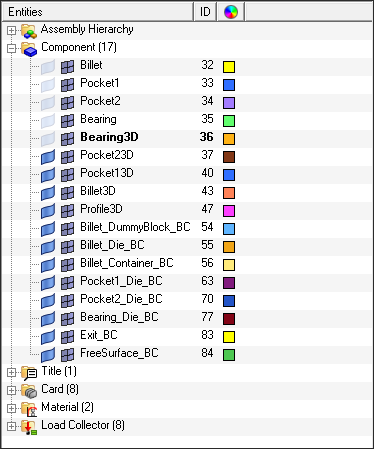Click the Card folder icon
The height and width of the screenshot is (449, 374).
pos(29,391)
